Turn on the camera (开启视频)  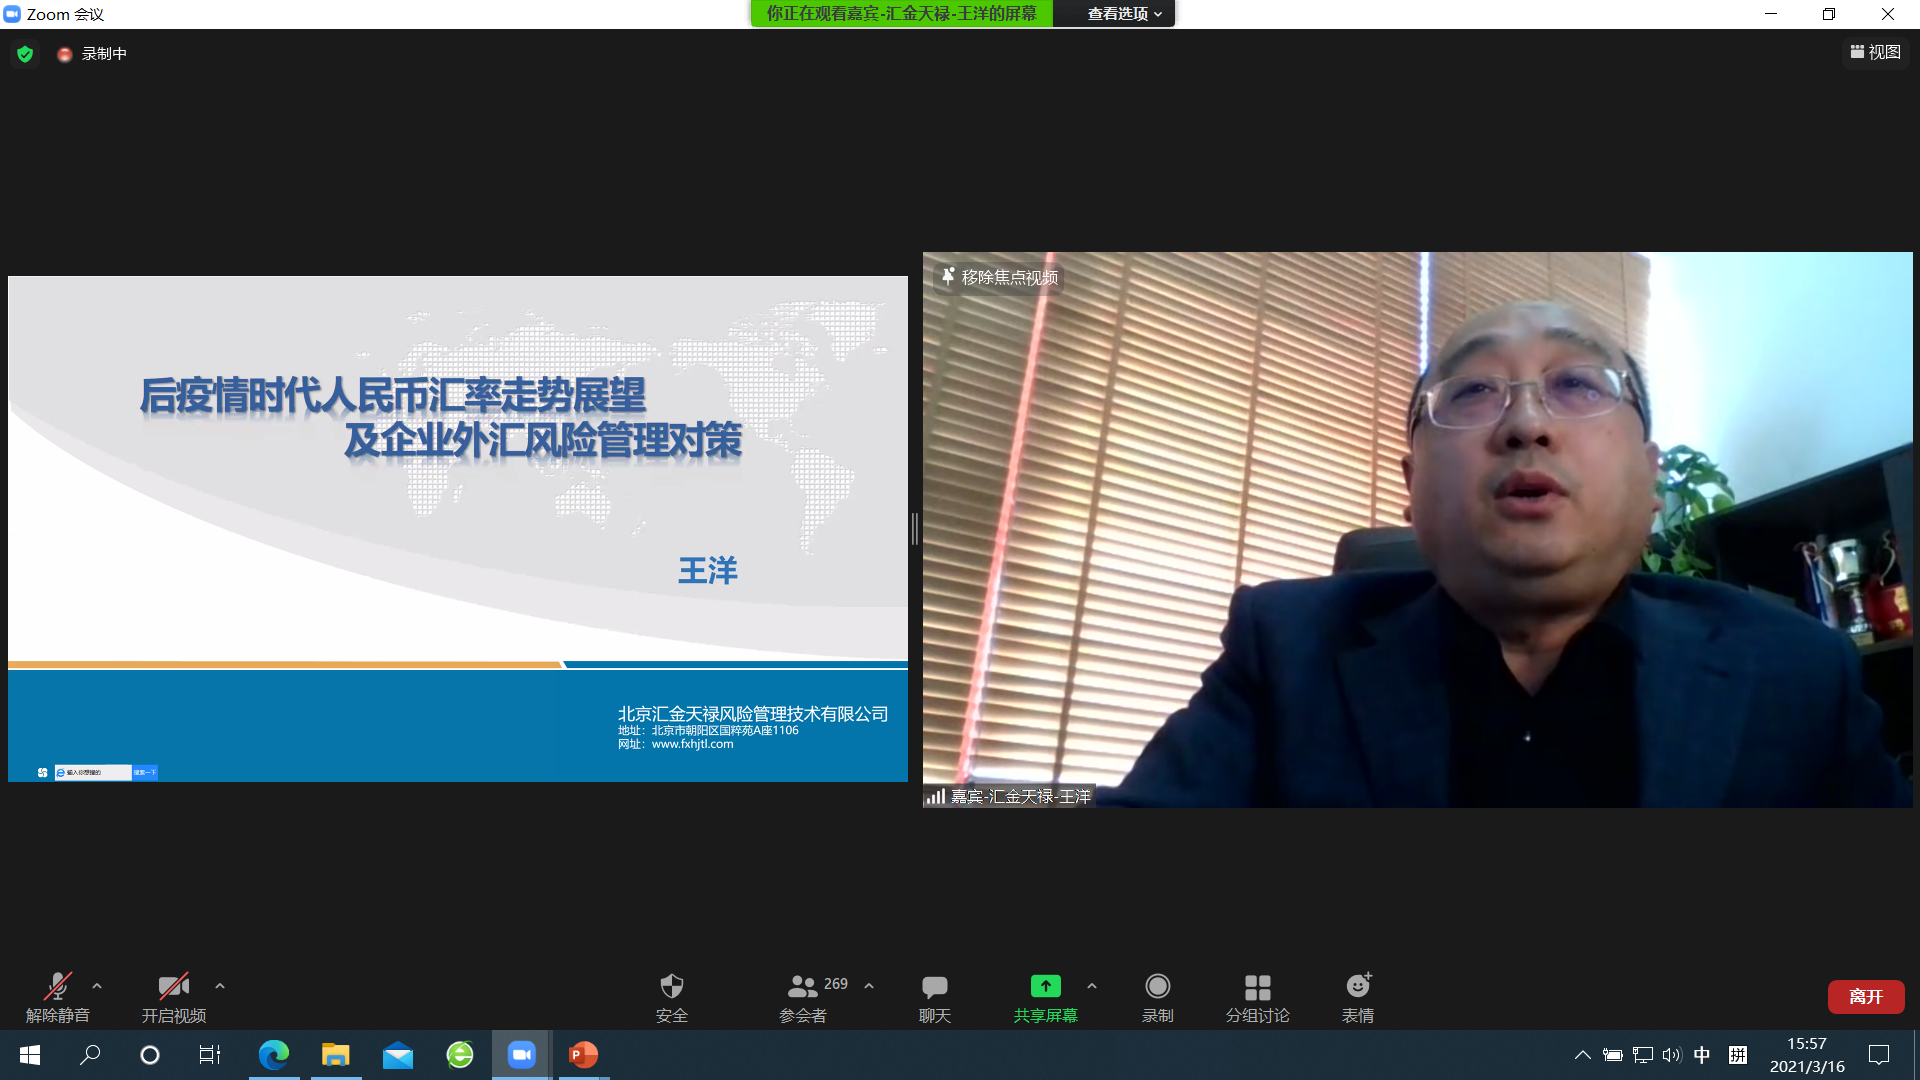[173, 987]
